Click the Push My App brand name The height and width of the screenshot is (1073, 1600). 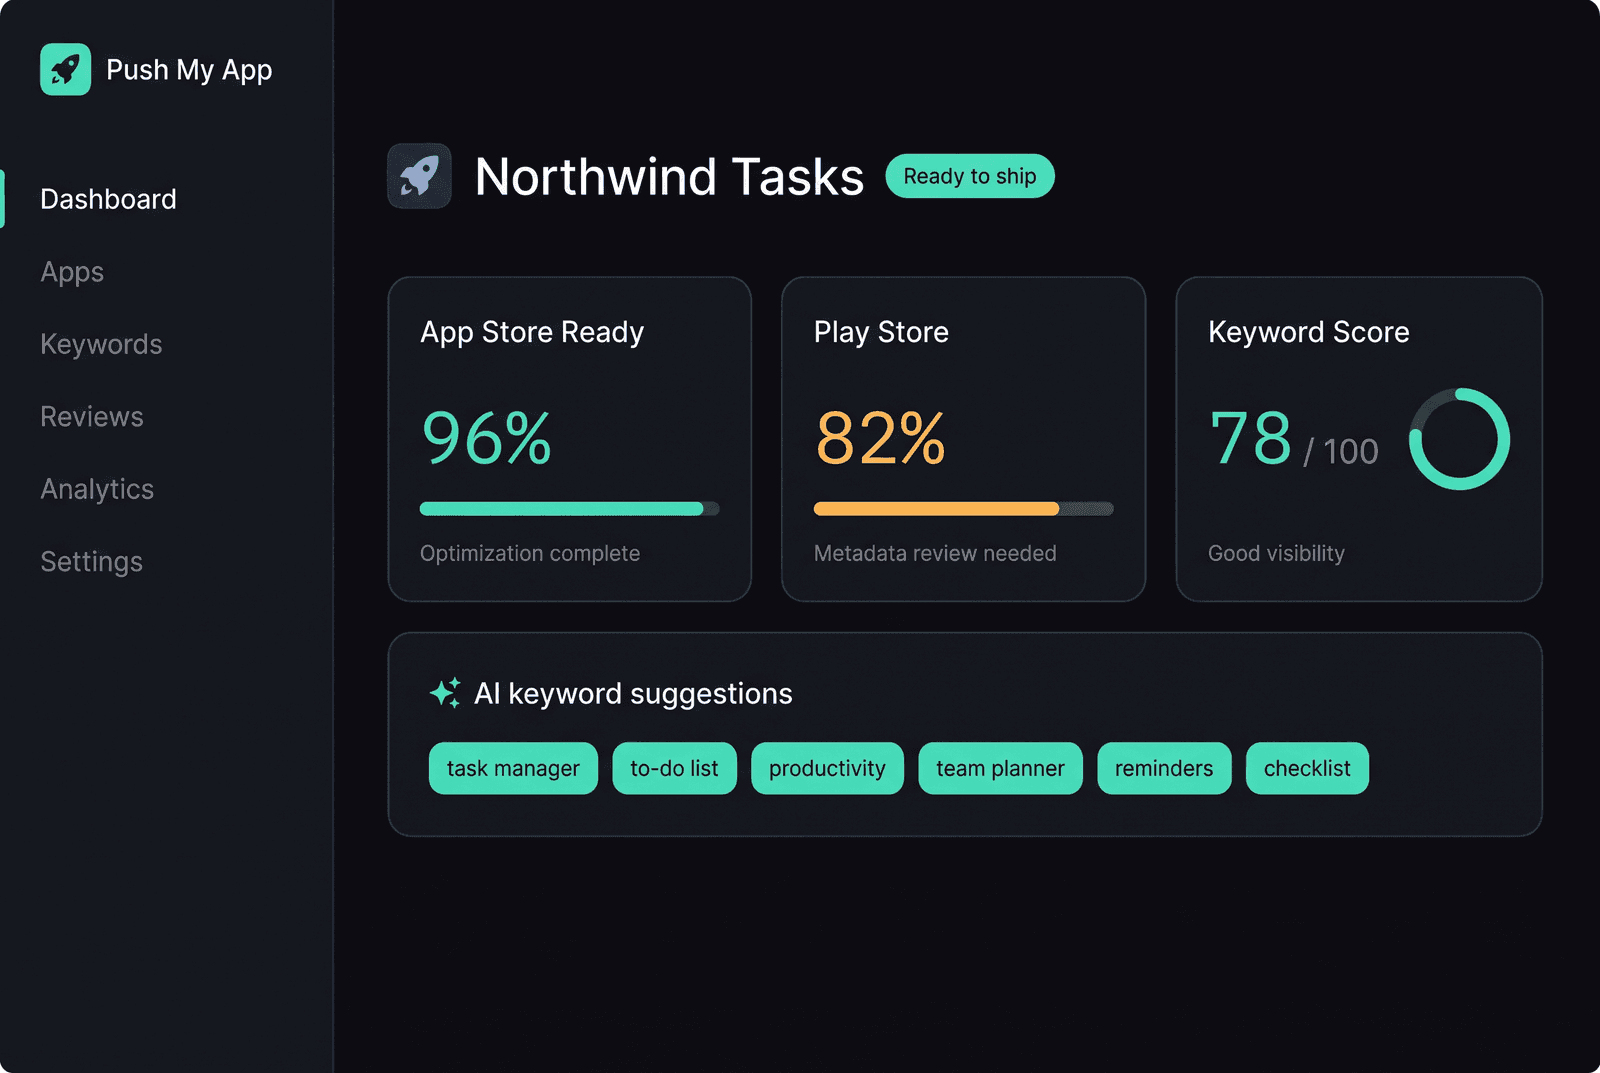189,70
